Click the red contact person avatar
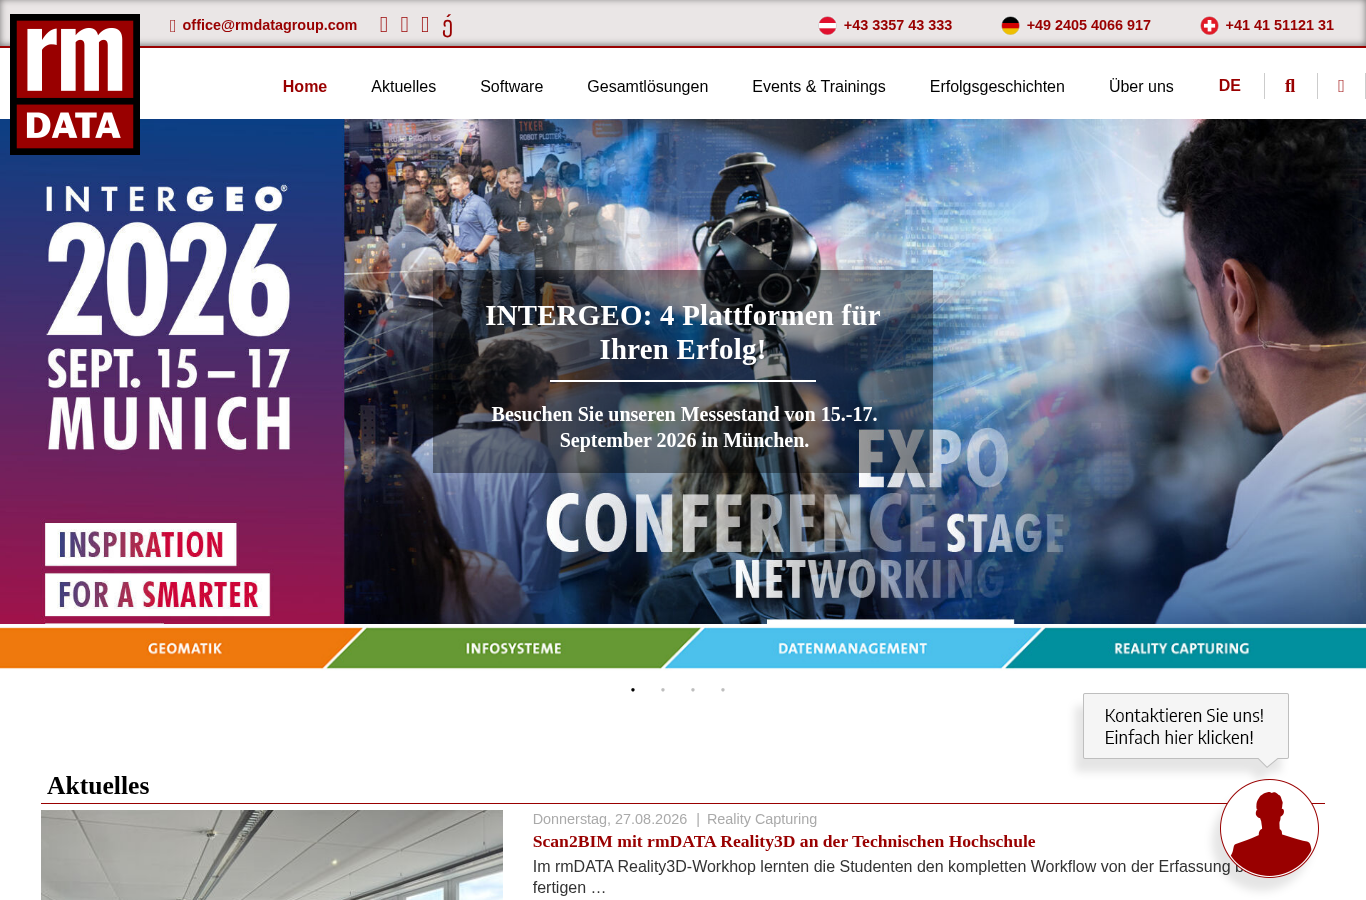The height and width of the screenshot is (900, 1366). (1269, 828)
